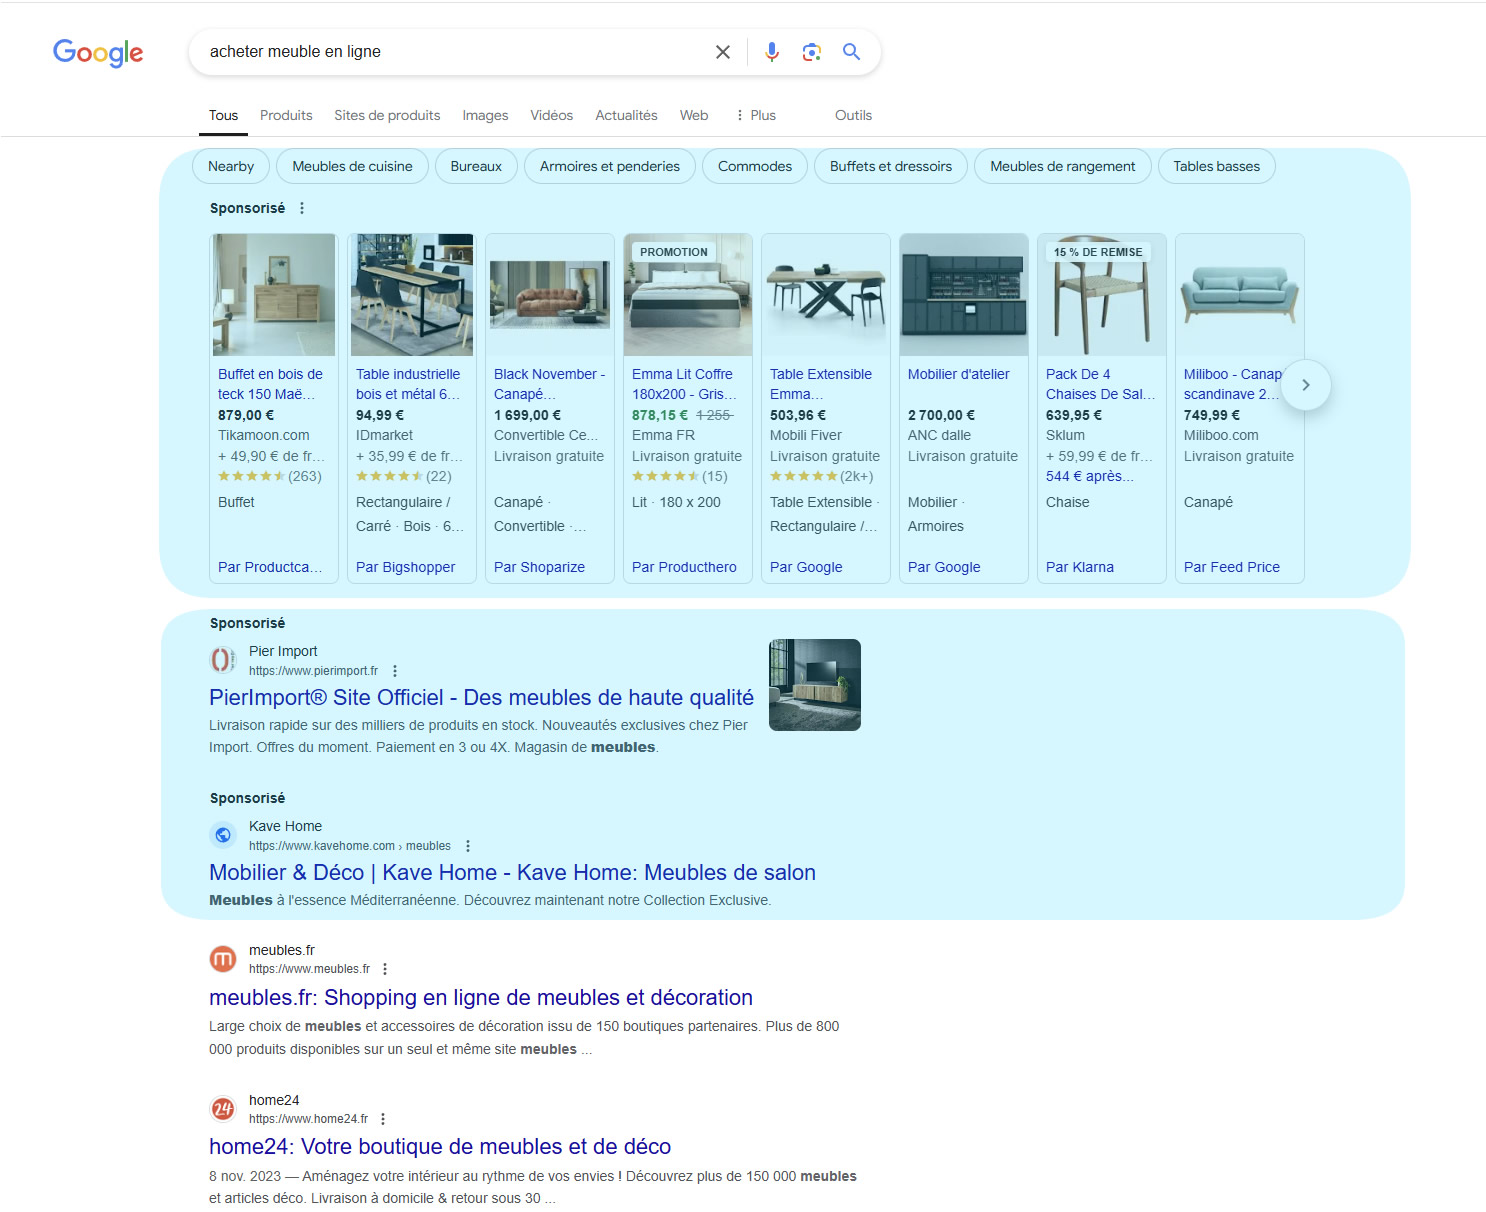
Task: Click the Kave Home globe favicon
Action: [x=223, y=835]
